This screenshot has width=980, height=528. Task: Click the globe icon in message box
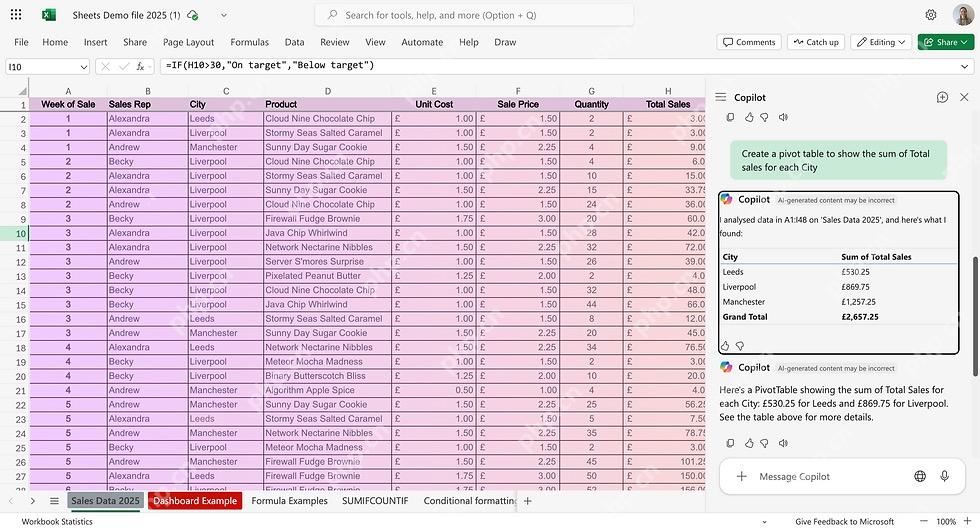click(x=920, y=476)
